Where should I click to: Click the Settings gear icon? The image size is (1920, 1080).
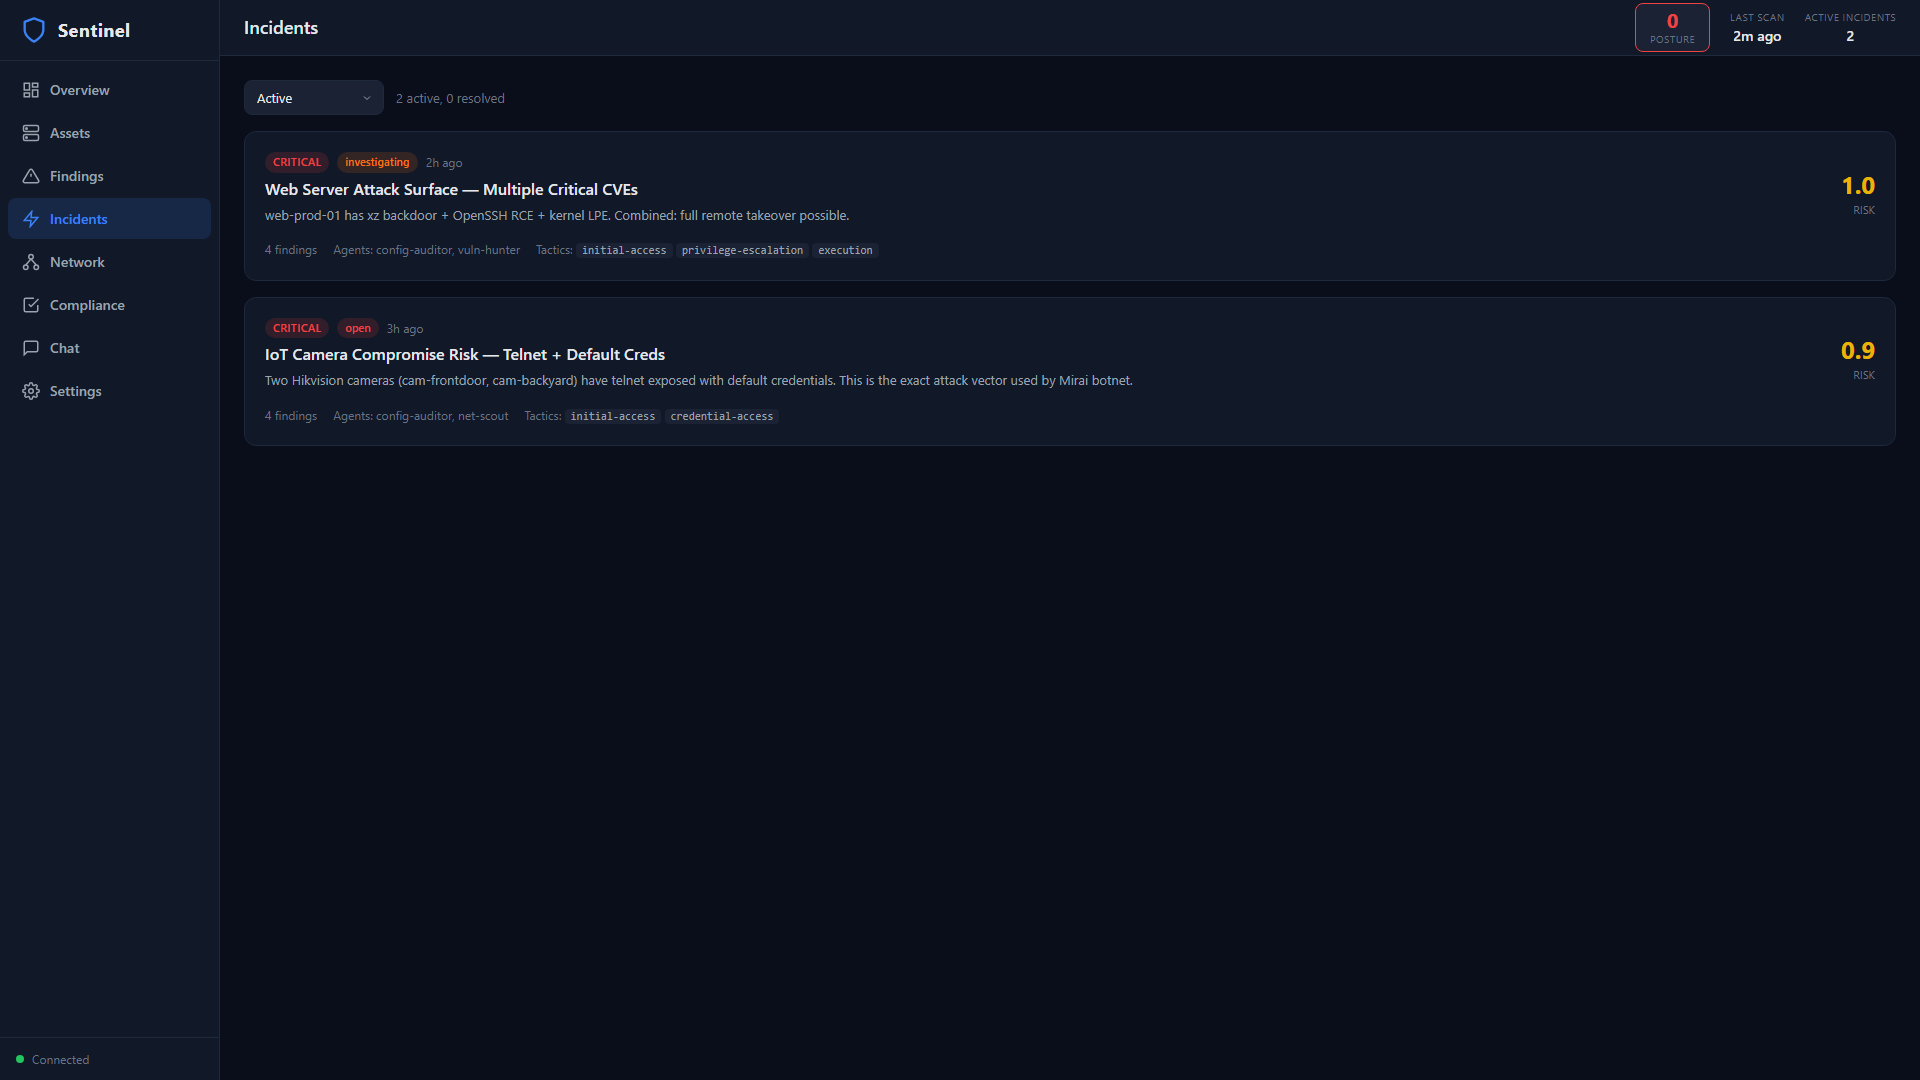point(31,391)
